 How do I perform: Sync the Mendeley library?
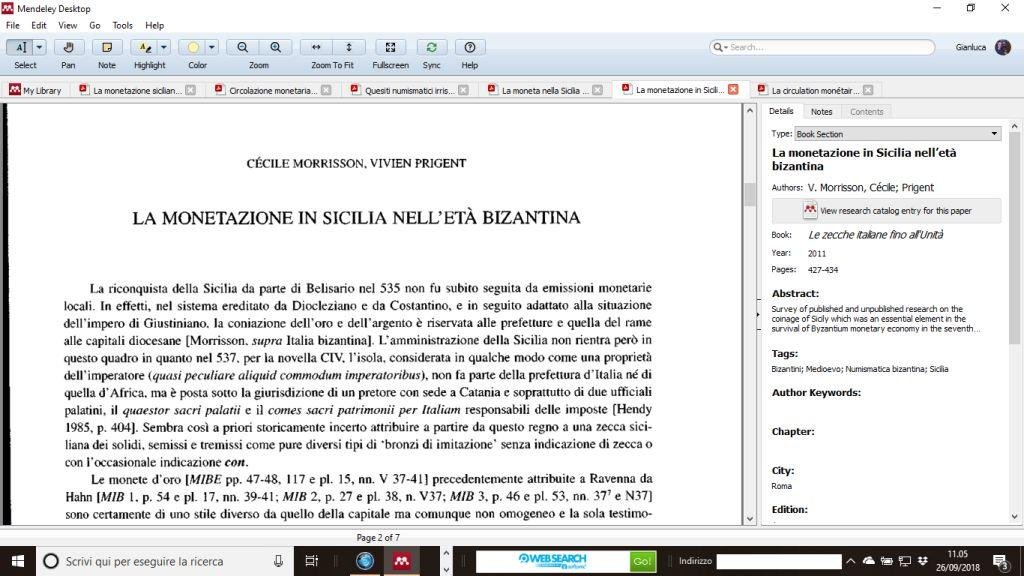[x=432, y=48]
